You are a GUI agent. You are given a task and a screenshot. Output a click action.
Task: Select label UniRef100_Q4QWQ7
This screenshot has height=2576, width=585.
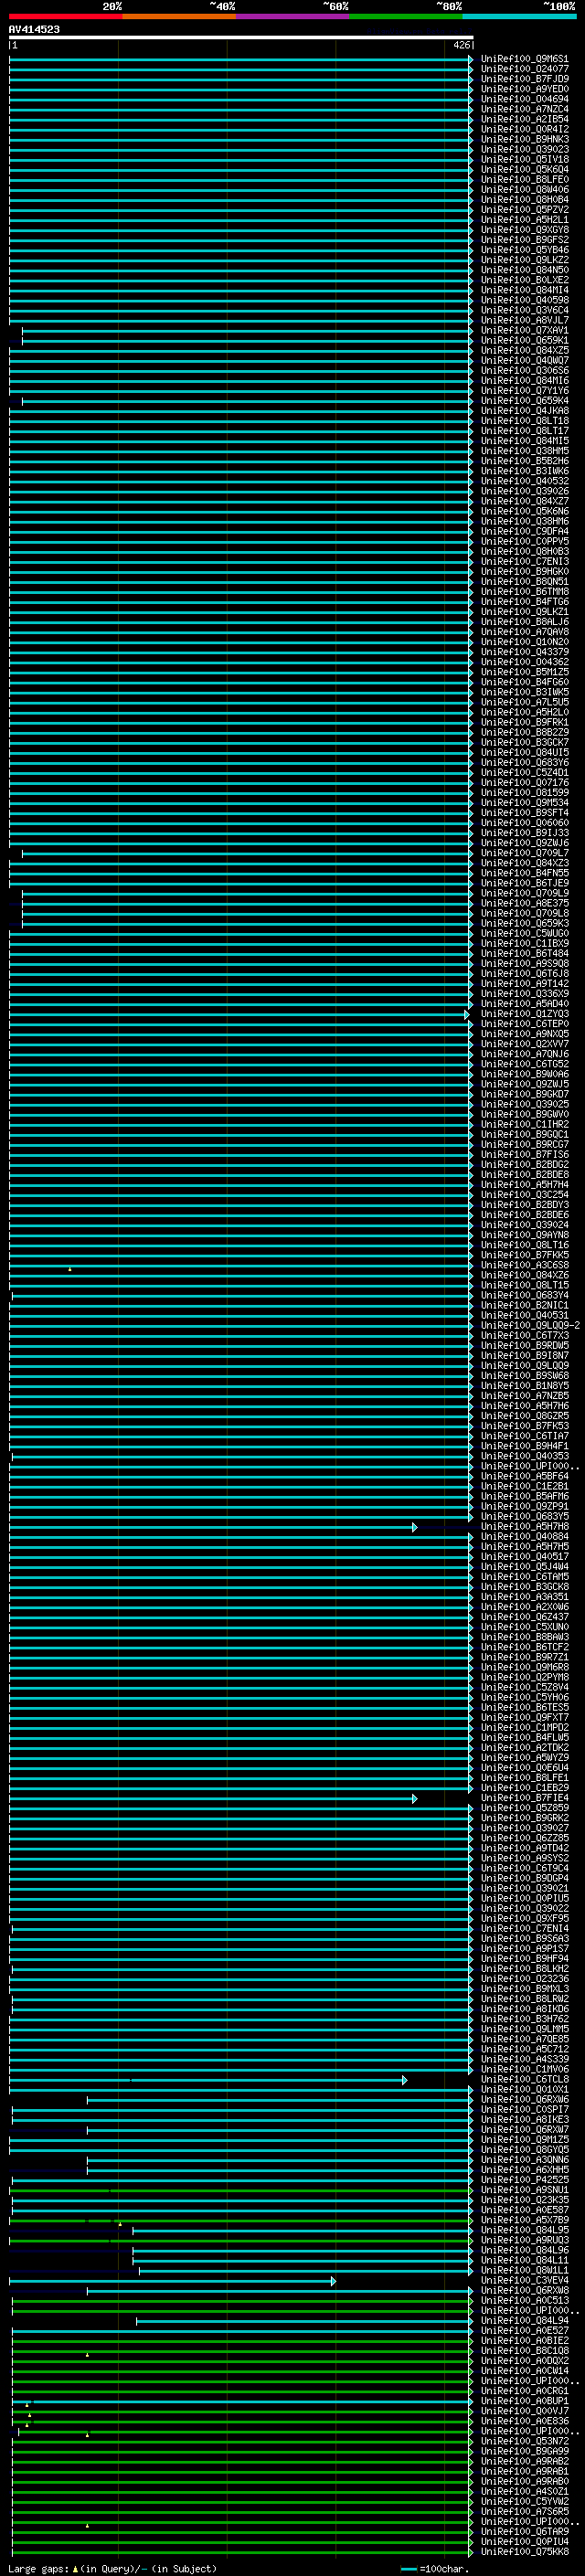coord(524,361)
